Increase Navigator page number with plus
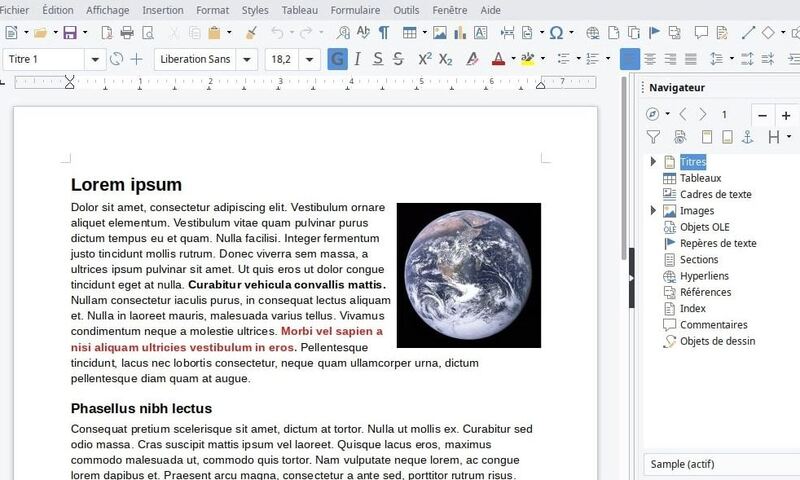This screenshot has width=800, height=480. pos(786,115)
